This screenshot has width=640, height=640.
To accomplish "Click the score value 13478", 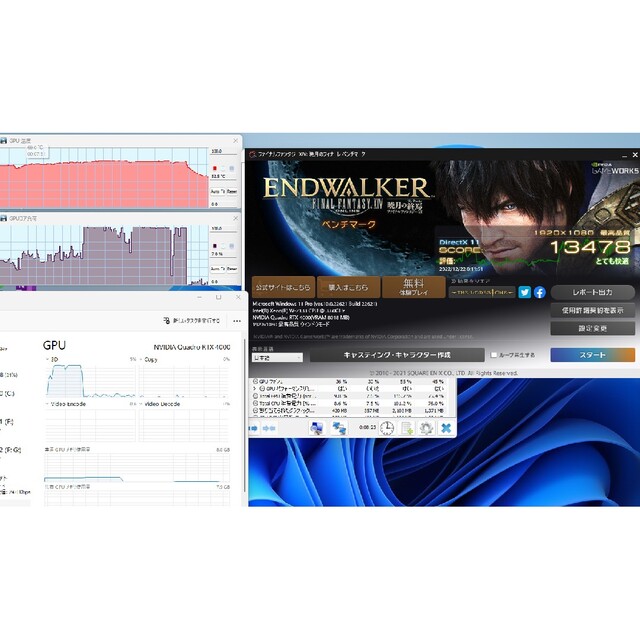I will [x=590, y=247].
